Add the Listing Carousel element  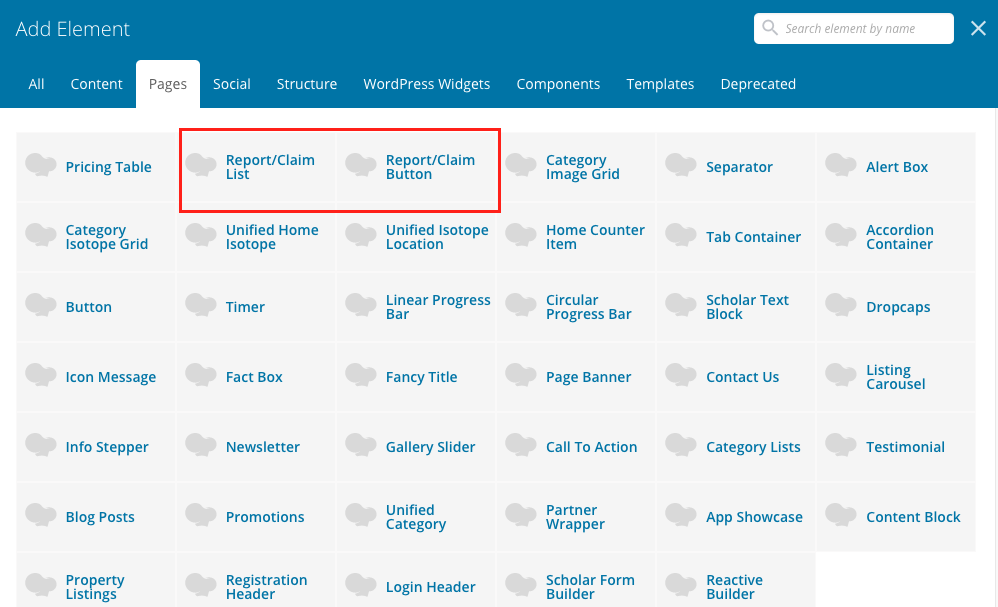(x=895, y=377)
